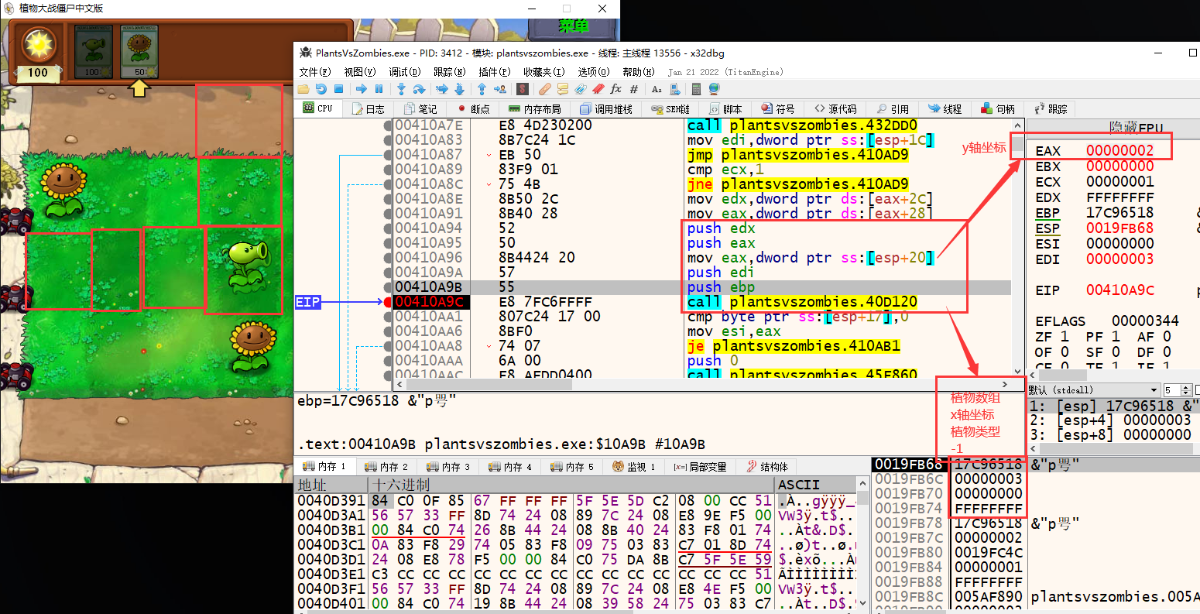Click the Pause execution toolbar icon

(379, 88)
